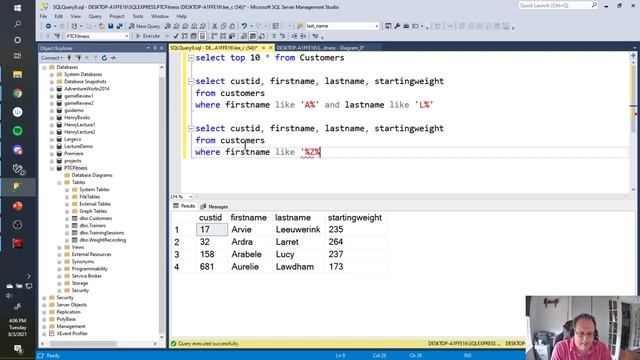Click the Open File folder icon
The image size is (640, 360).
point(102,26)
